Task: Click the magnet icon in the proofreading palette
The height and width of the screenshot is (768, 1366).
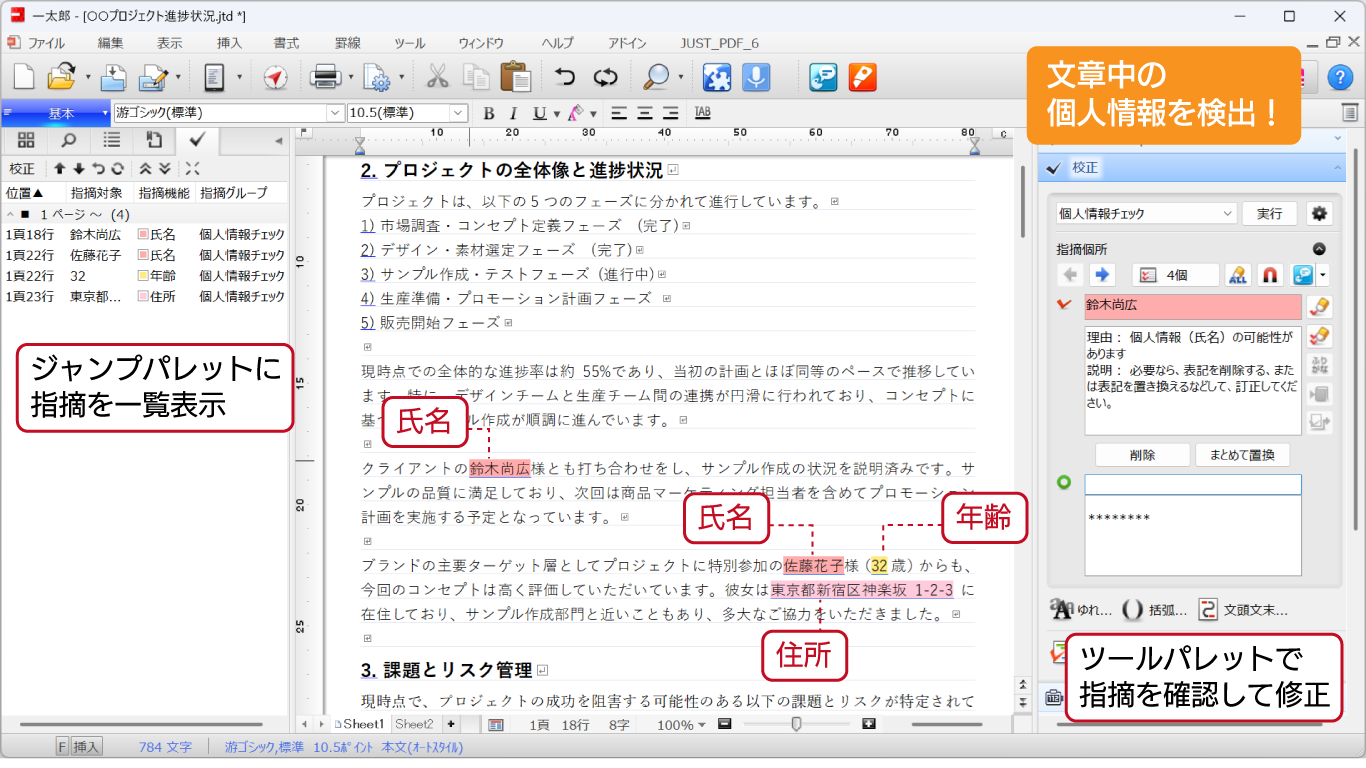Action: tap(1269, 275)
